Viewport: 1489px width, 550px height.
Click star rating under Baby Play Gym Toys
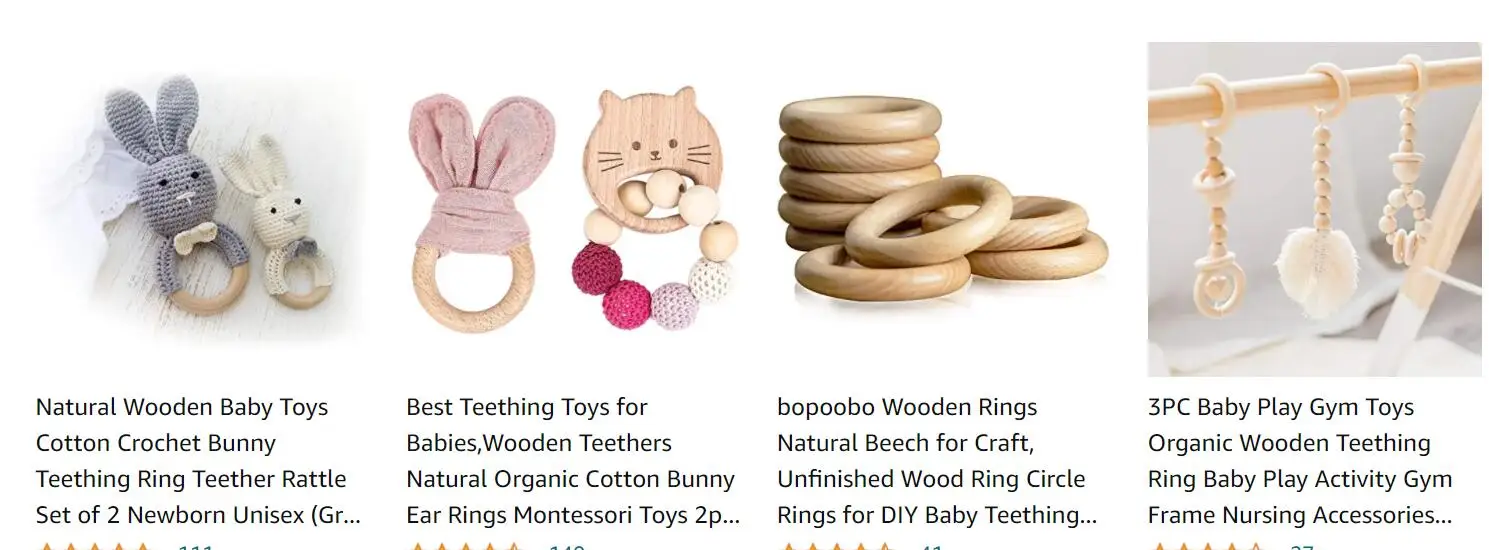[1208, 546]
